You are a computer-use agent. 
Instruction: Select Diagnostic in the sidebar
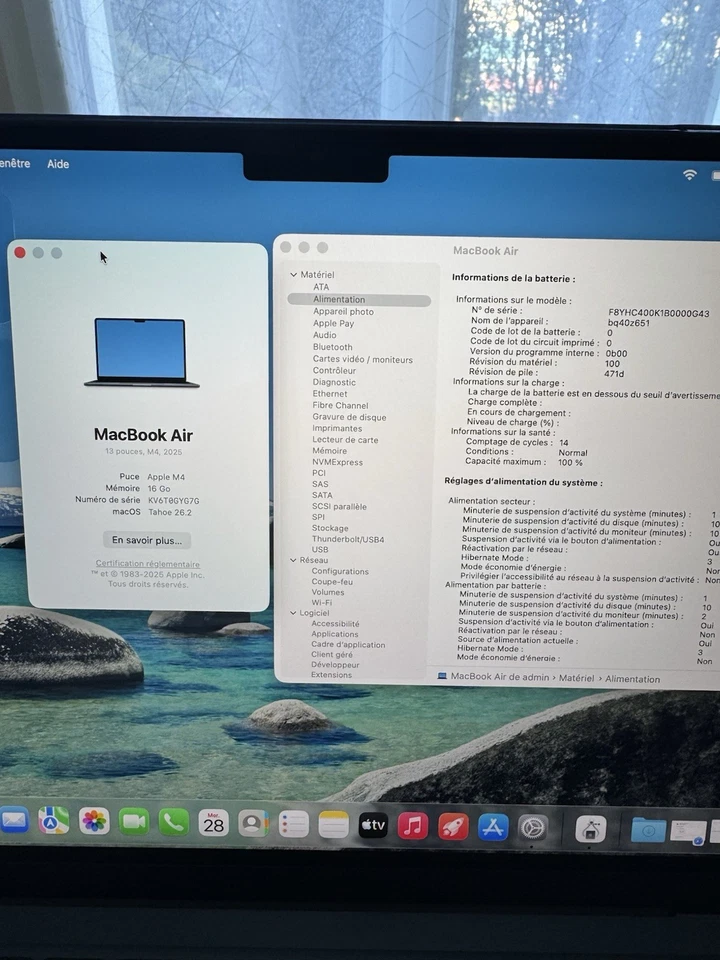(334, 382)
